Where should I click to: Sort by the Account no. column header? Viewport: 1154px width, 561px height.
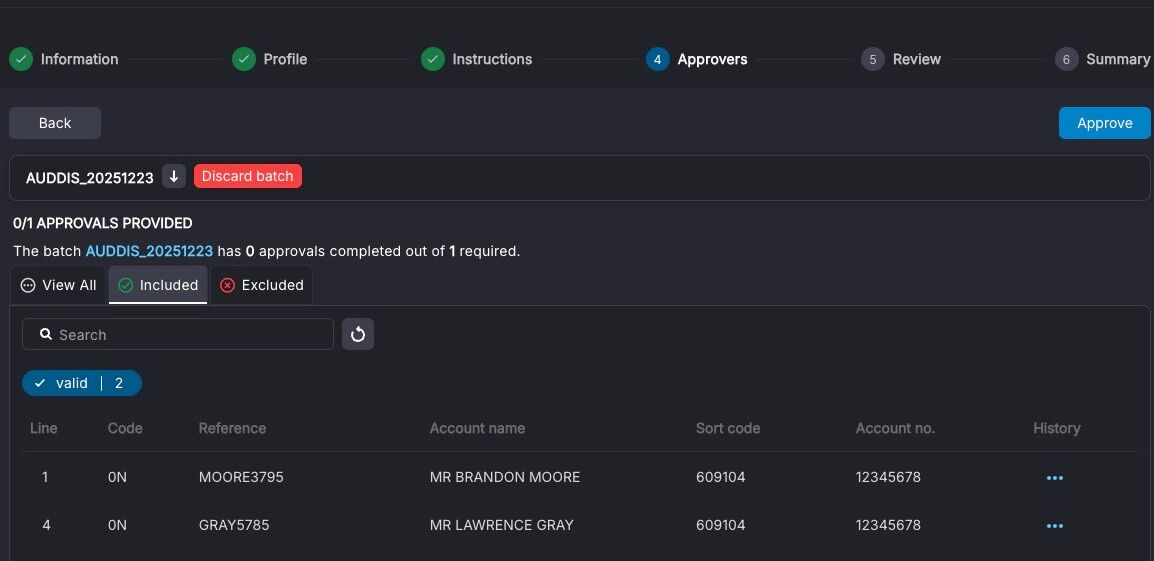pos(896,428)
